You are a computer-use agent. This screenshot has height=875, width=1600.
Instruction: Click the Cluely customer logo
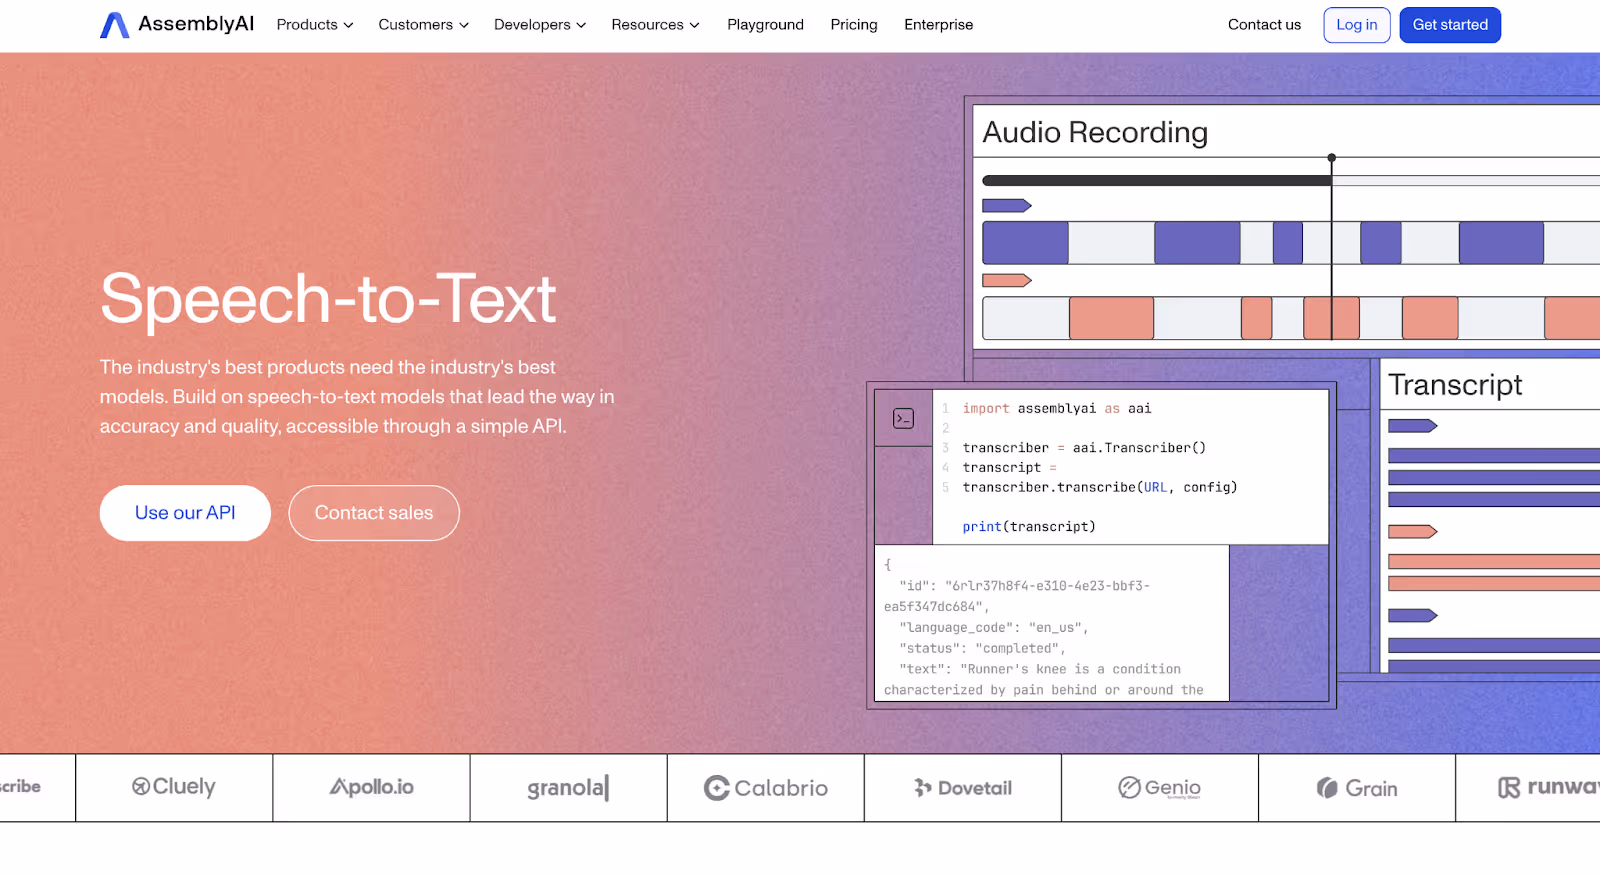pos(174,787)
